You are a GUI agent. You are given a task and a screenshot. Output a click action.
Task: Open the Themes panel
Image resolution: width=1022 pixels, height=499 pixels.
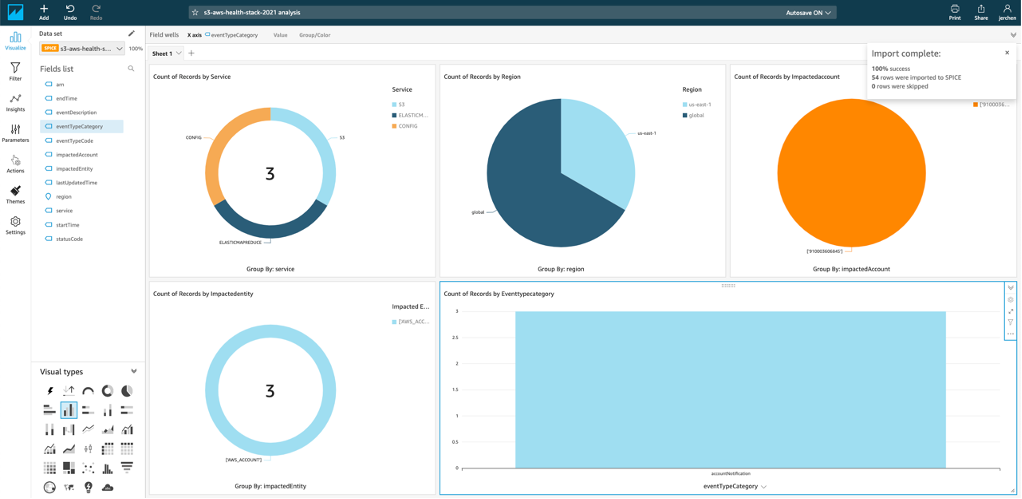pos(15,194)
